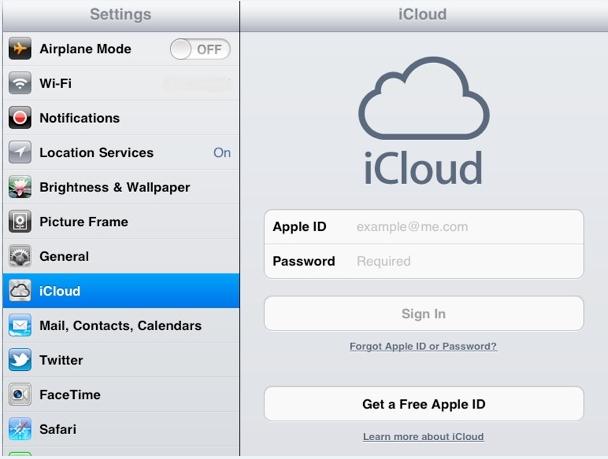Viewport: 608px width, 459px height.
Task: Click the Location Services On value
Action: [x=222, y=153]
